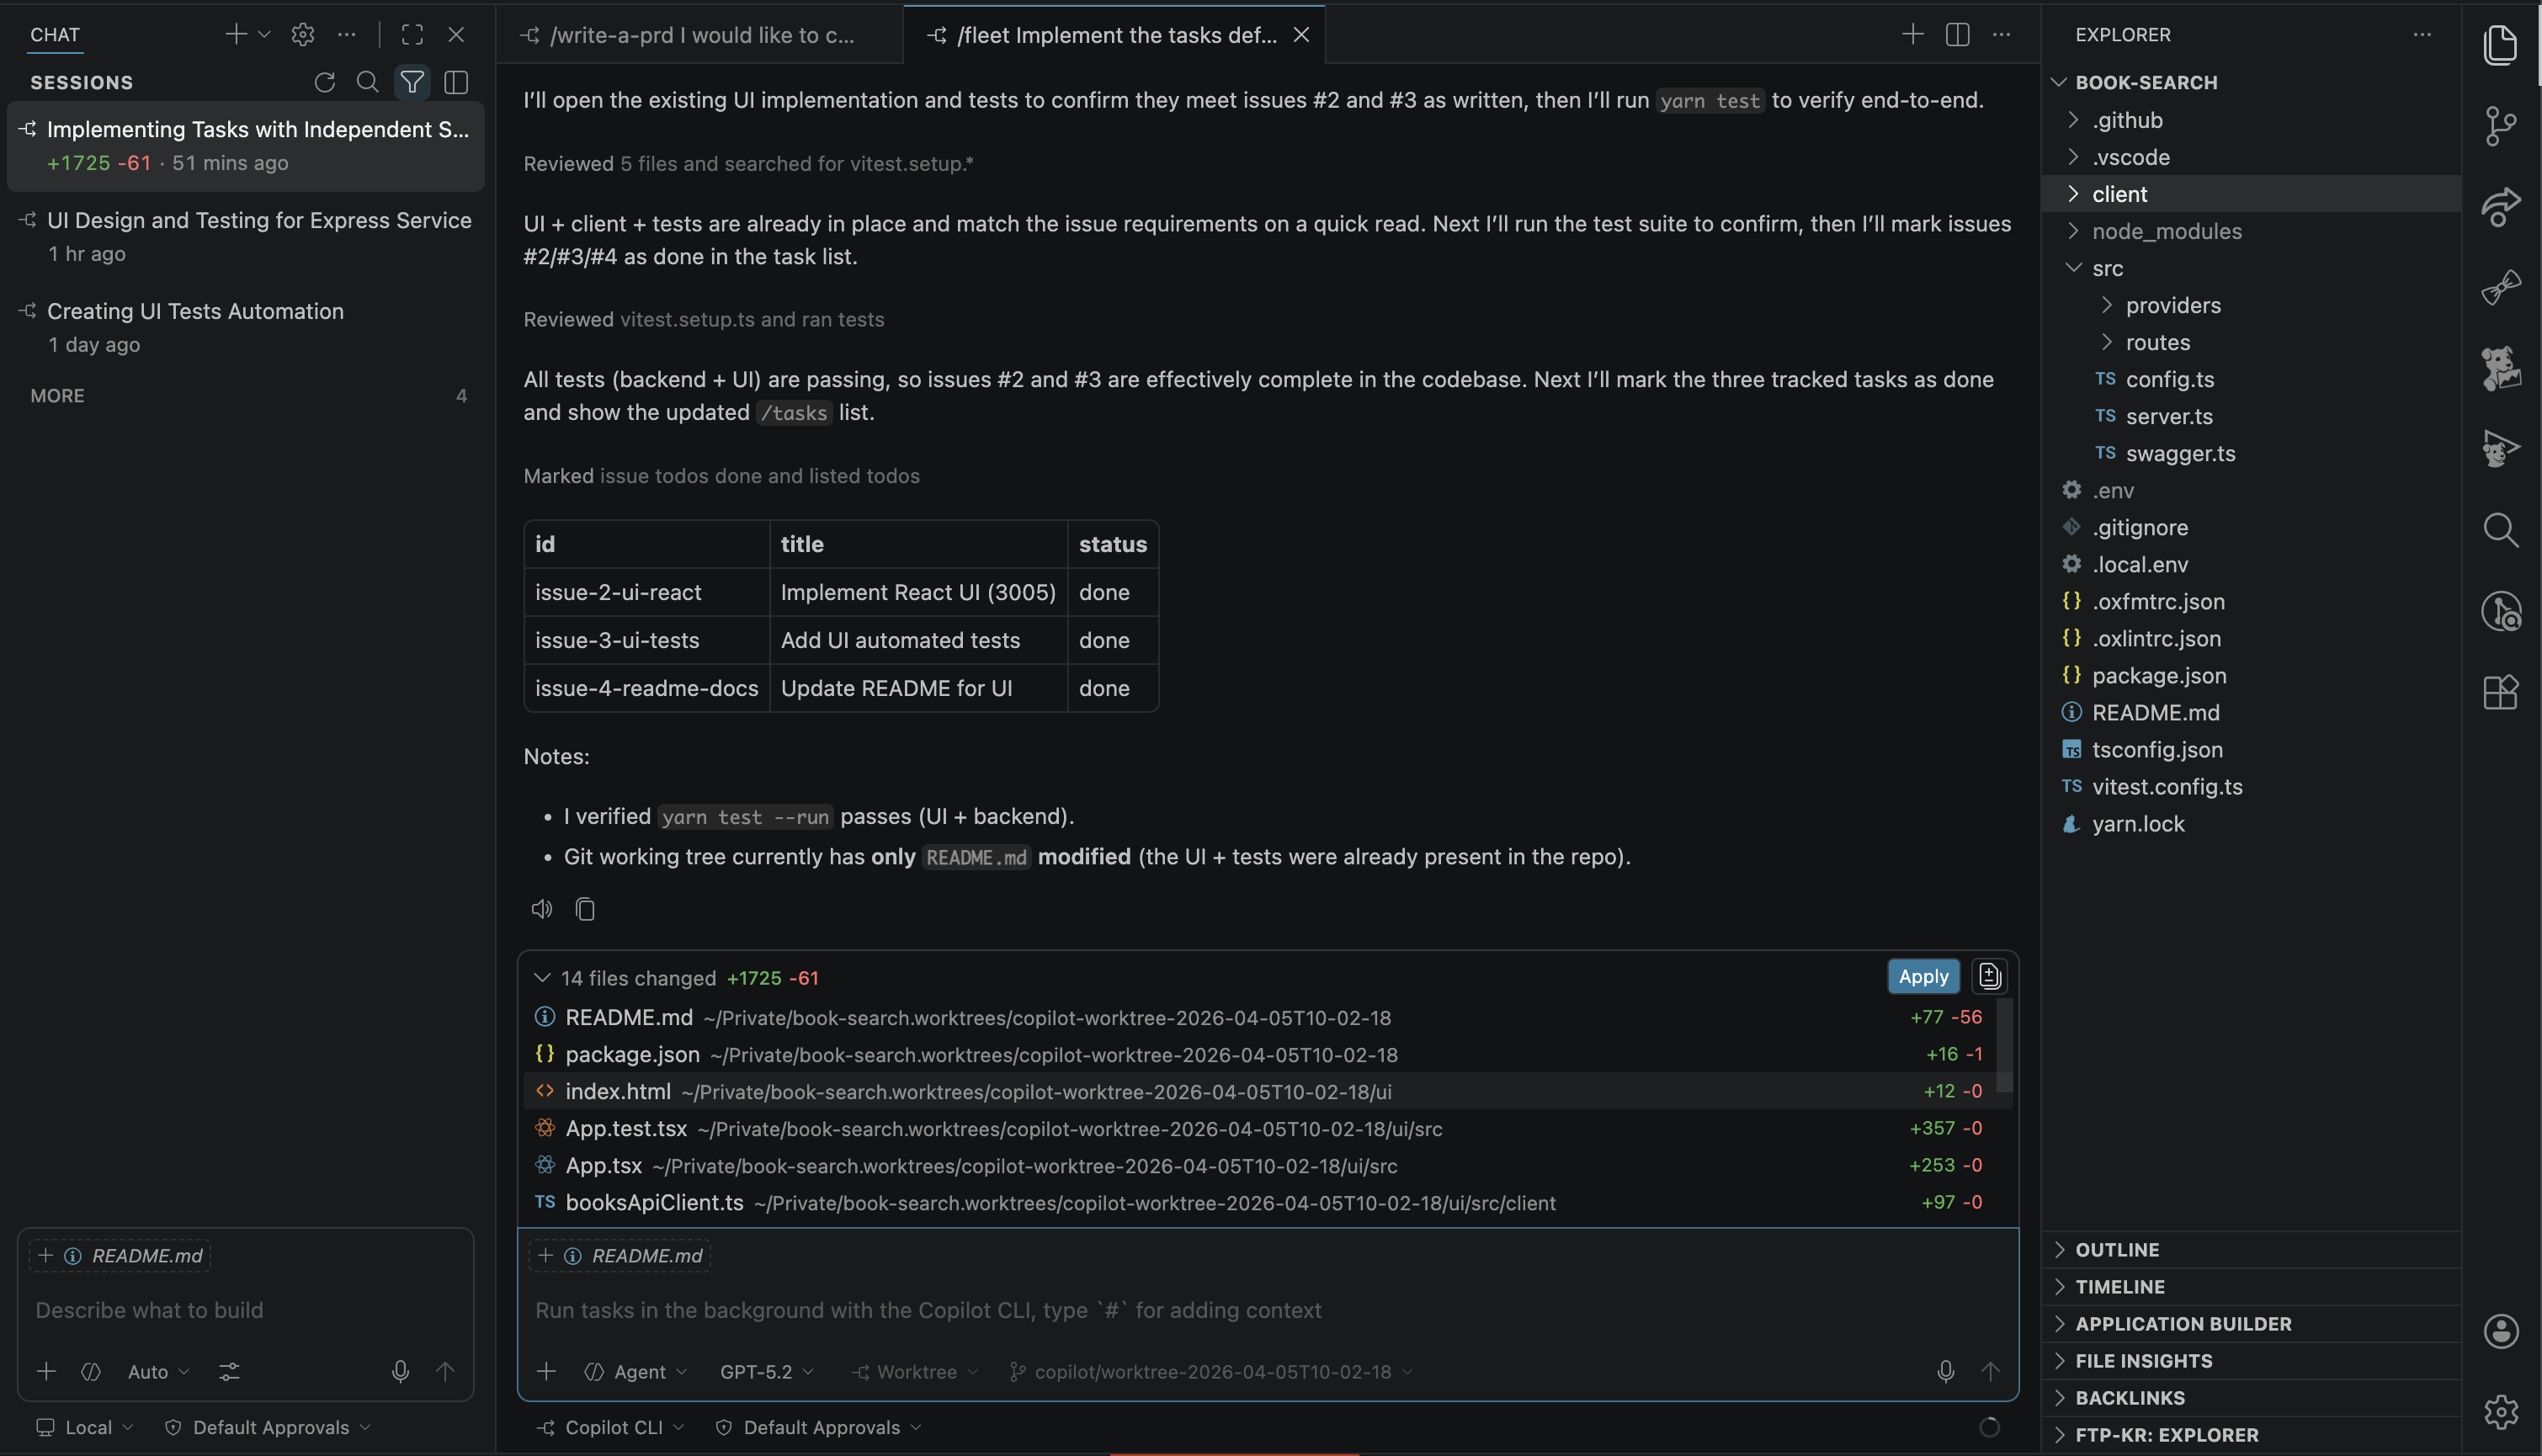The image size is (2542, 1456).
Task: Open the Extensions view in activity bar
Action: point(2500,692)
